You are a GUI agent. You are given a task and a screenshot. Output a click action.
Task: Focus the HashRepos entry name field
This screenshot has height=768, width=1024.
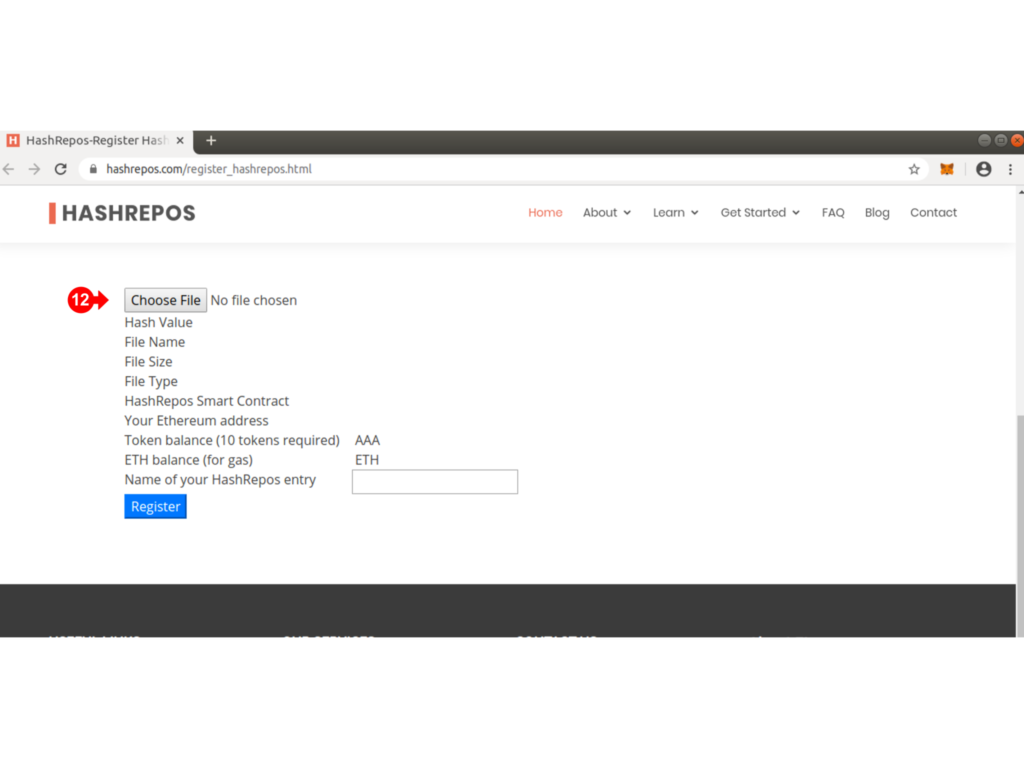(x=435, y=482)
